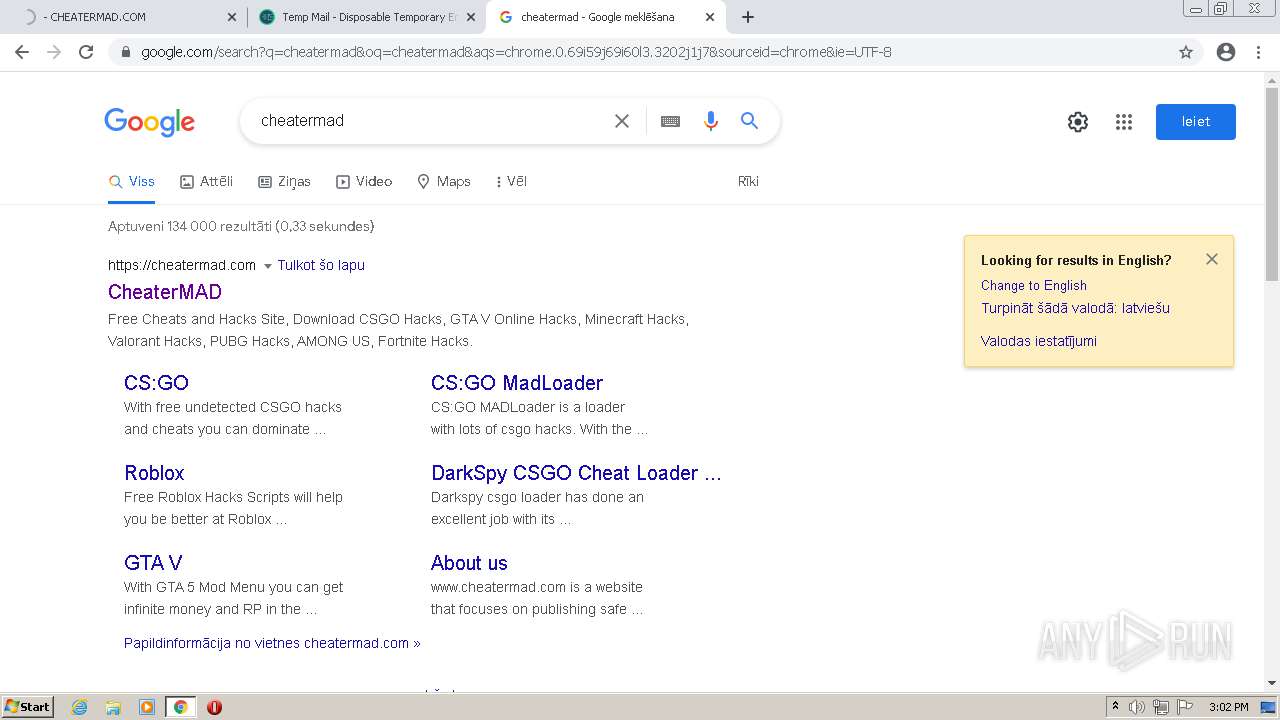The image size is (1280, 720).
Task: Close the Temp Mail tab
Action: 471,17
